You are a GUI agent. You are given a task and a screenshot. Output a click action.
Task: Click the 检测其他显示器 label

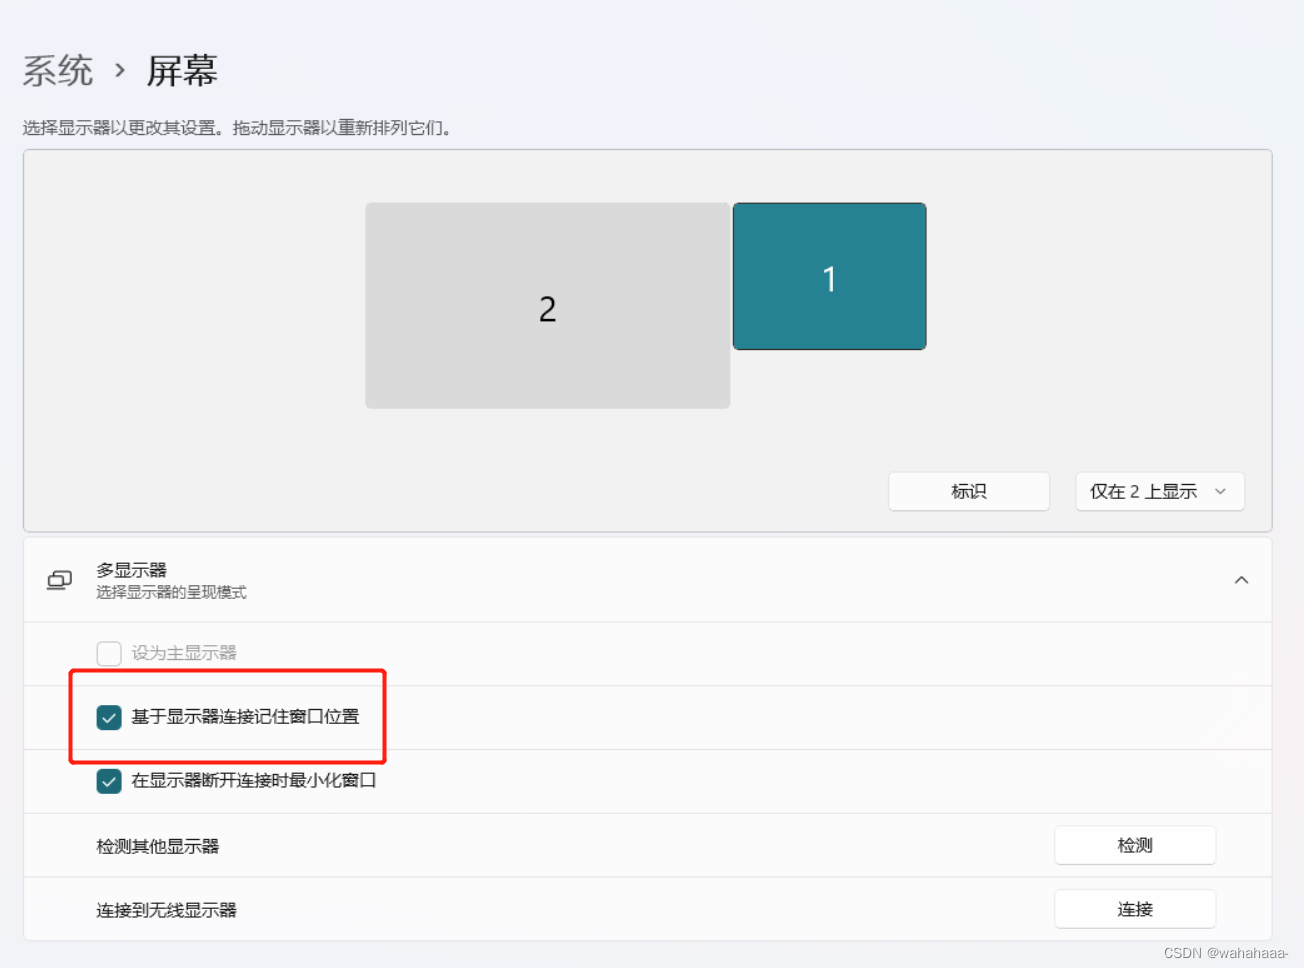pyautogui.click(x=158, y=846)
